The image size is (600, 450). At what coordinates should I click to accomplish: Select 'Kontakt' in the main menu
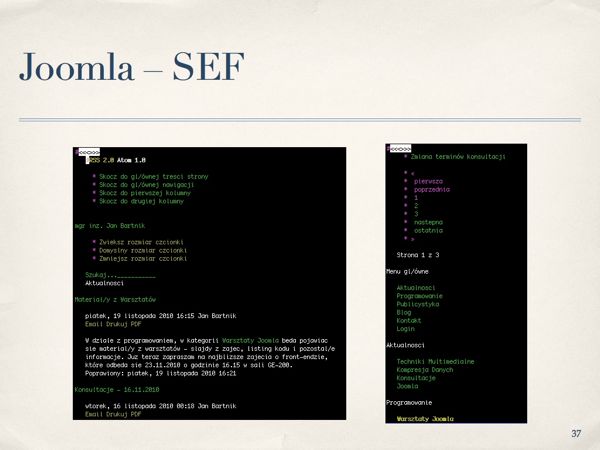tap(413, 319)
